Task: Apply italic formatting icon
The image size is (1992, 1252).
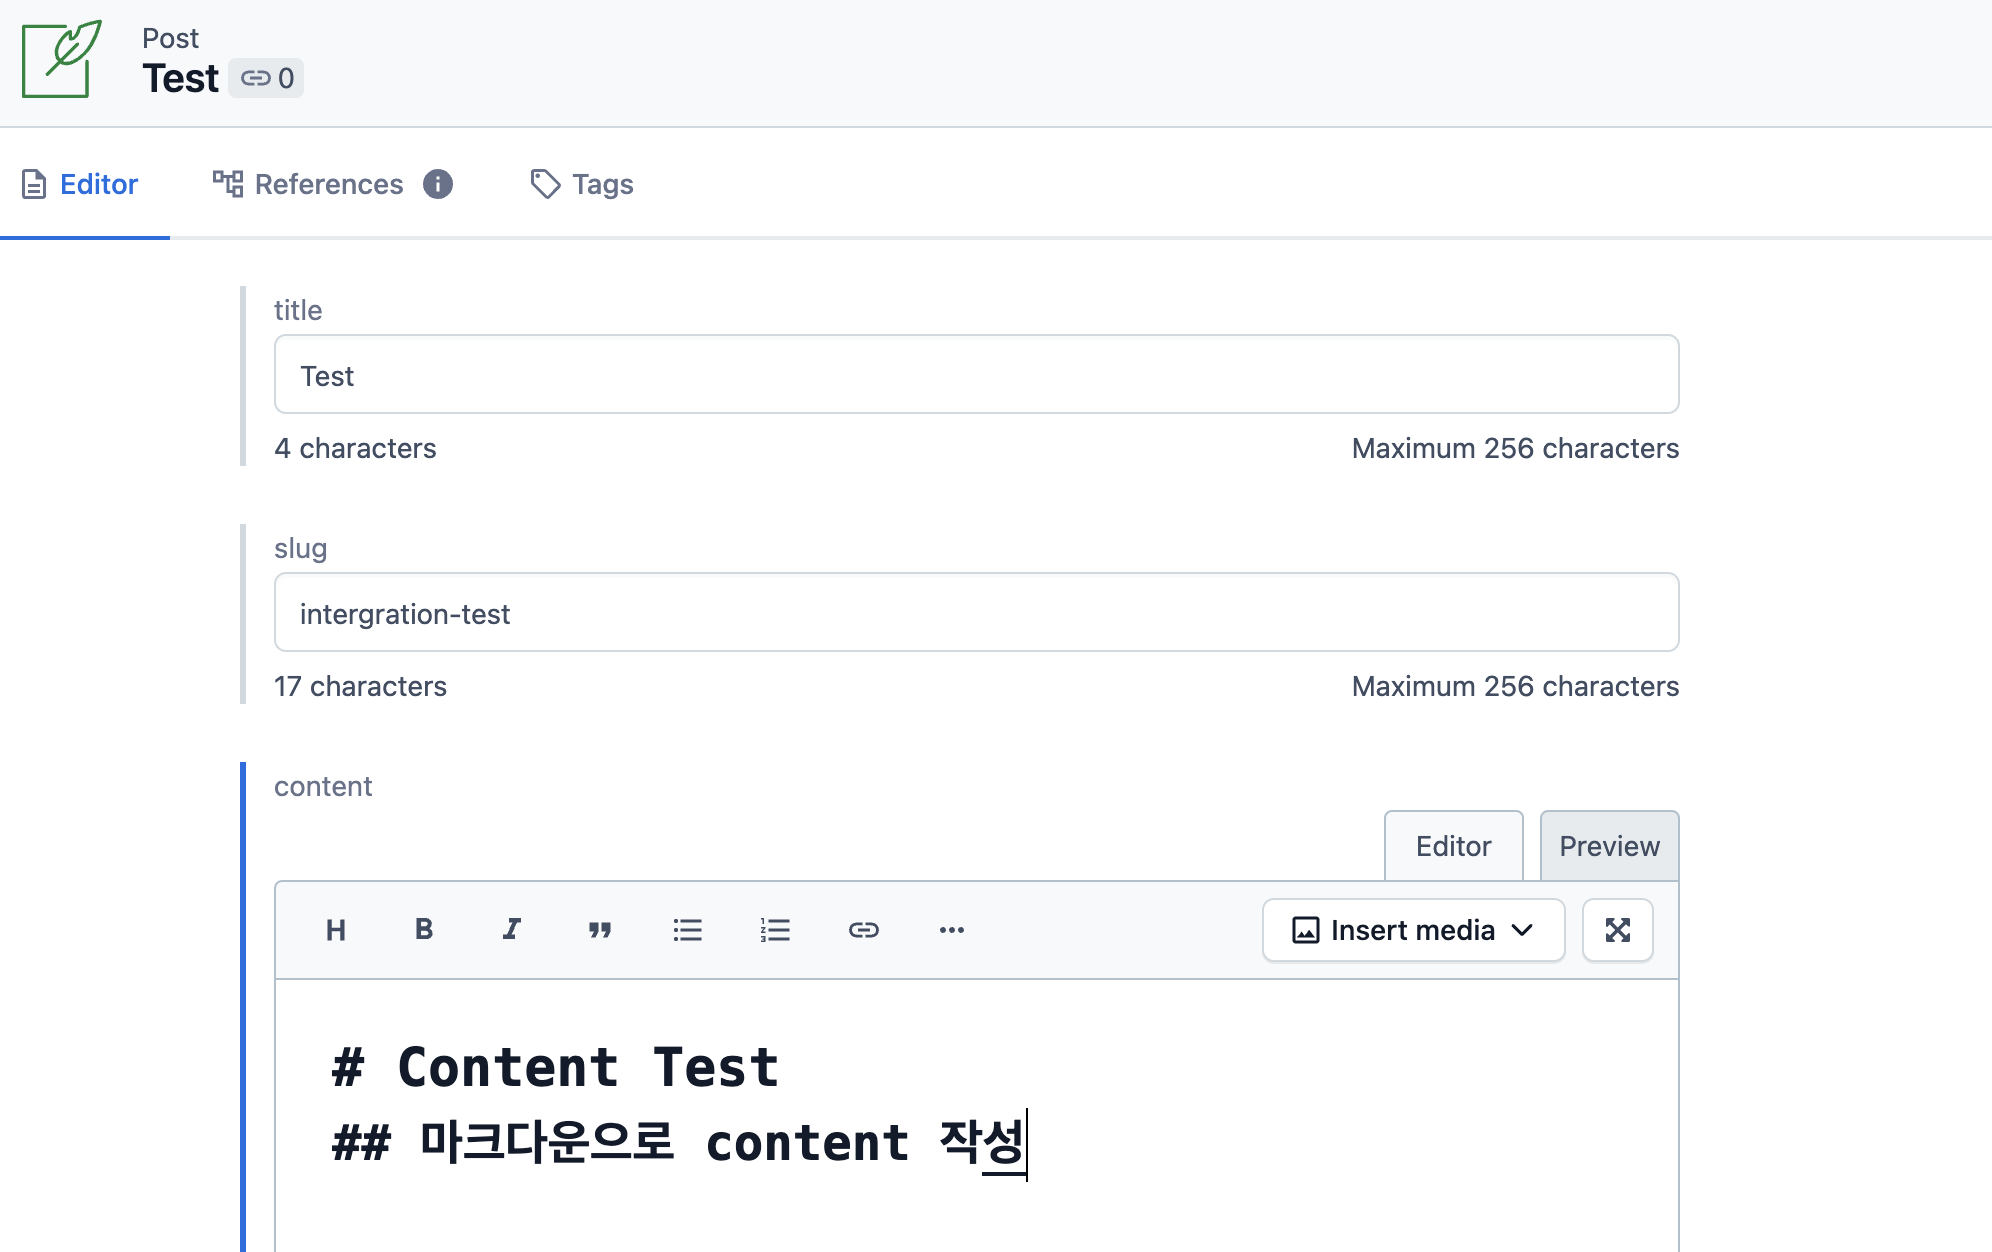Action: [x=511, y=930]
